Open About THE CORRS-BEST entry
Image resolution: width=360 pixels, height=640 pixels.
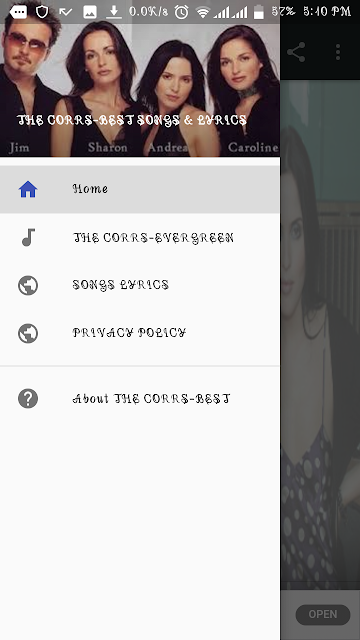pos(140,398)
